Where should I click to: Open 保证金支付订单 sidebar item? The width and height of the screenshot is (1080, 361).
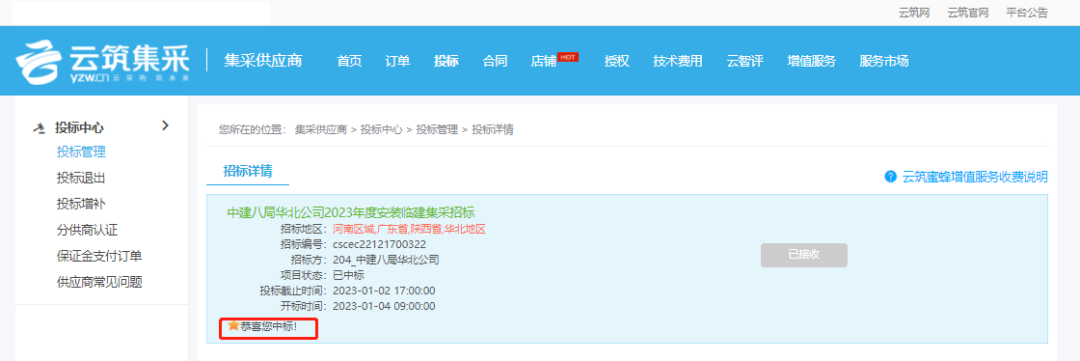point(100,256)
